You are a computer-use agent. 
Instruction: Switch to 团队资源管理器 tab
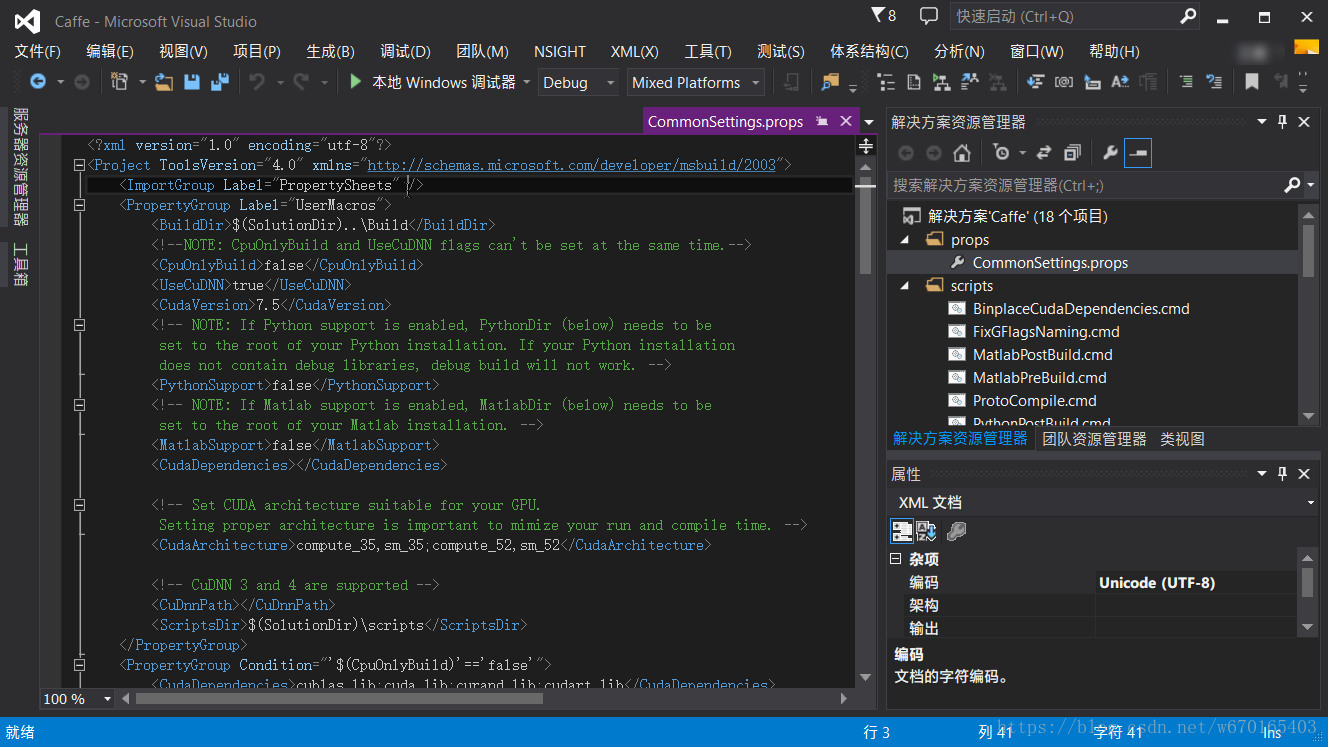pyautogui.click(x=1094, y=439)
